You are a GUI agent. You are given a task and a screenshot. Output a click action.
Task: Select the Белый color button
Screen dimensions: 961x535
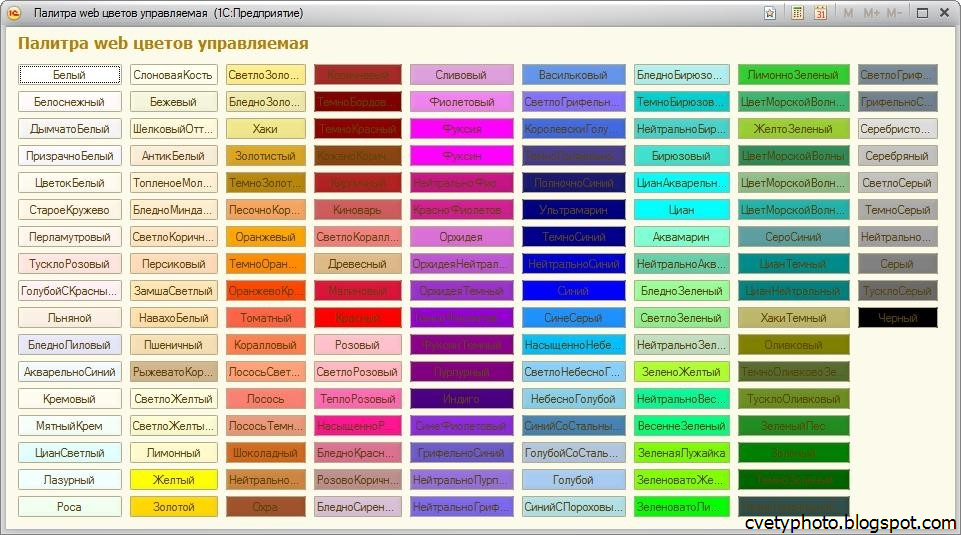click(69, 75)
